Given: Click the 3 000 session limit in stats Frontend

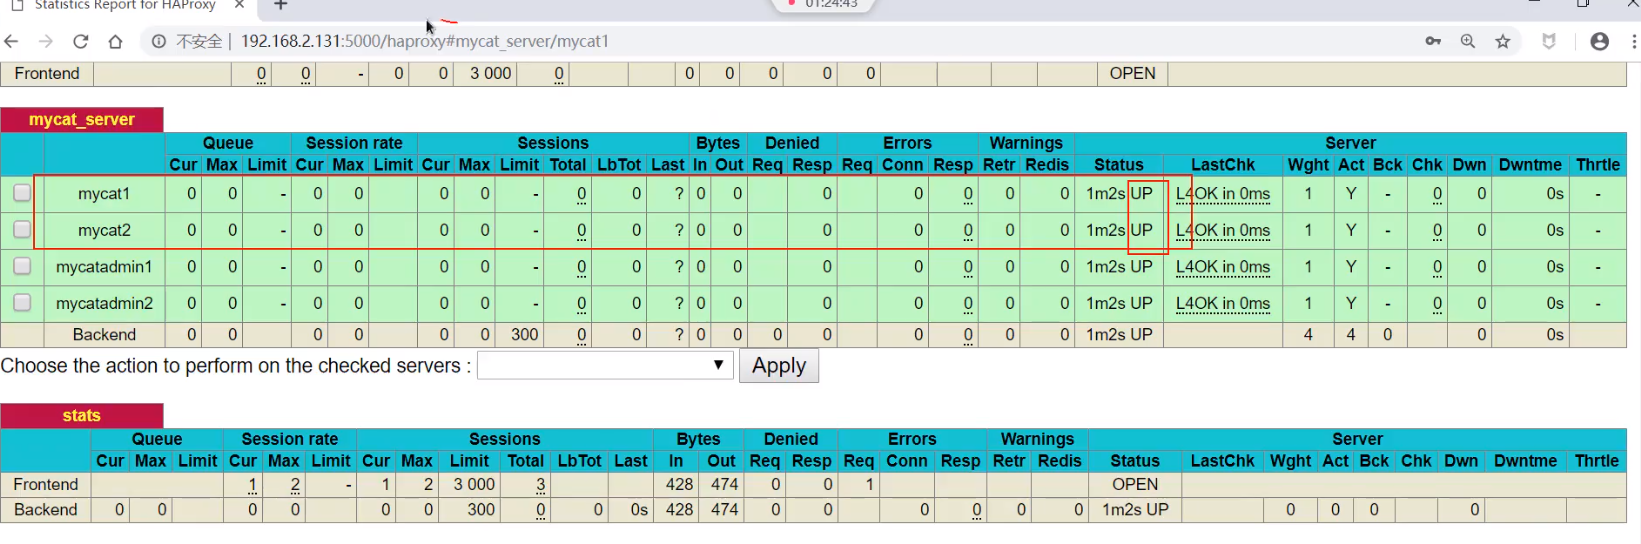Looking at the screenshot, I should [x=474, y=484].
